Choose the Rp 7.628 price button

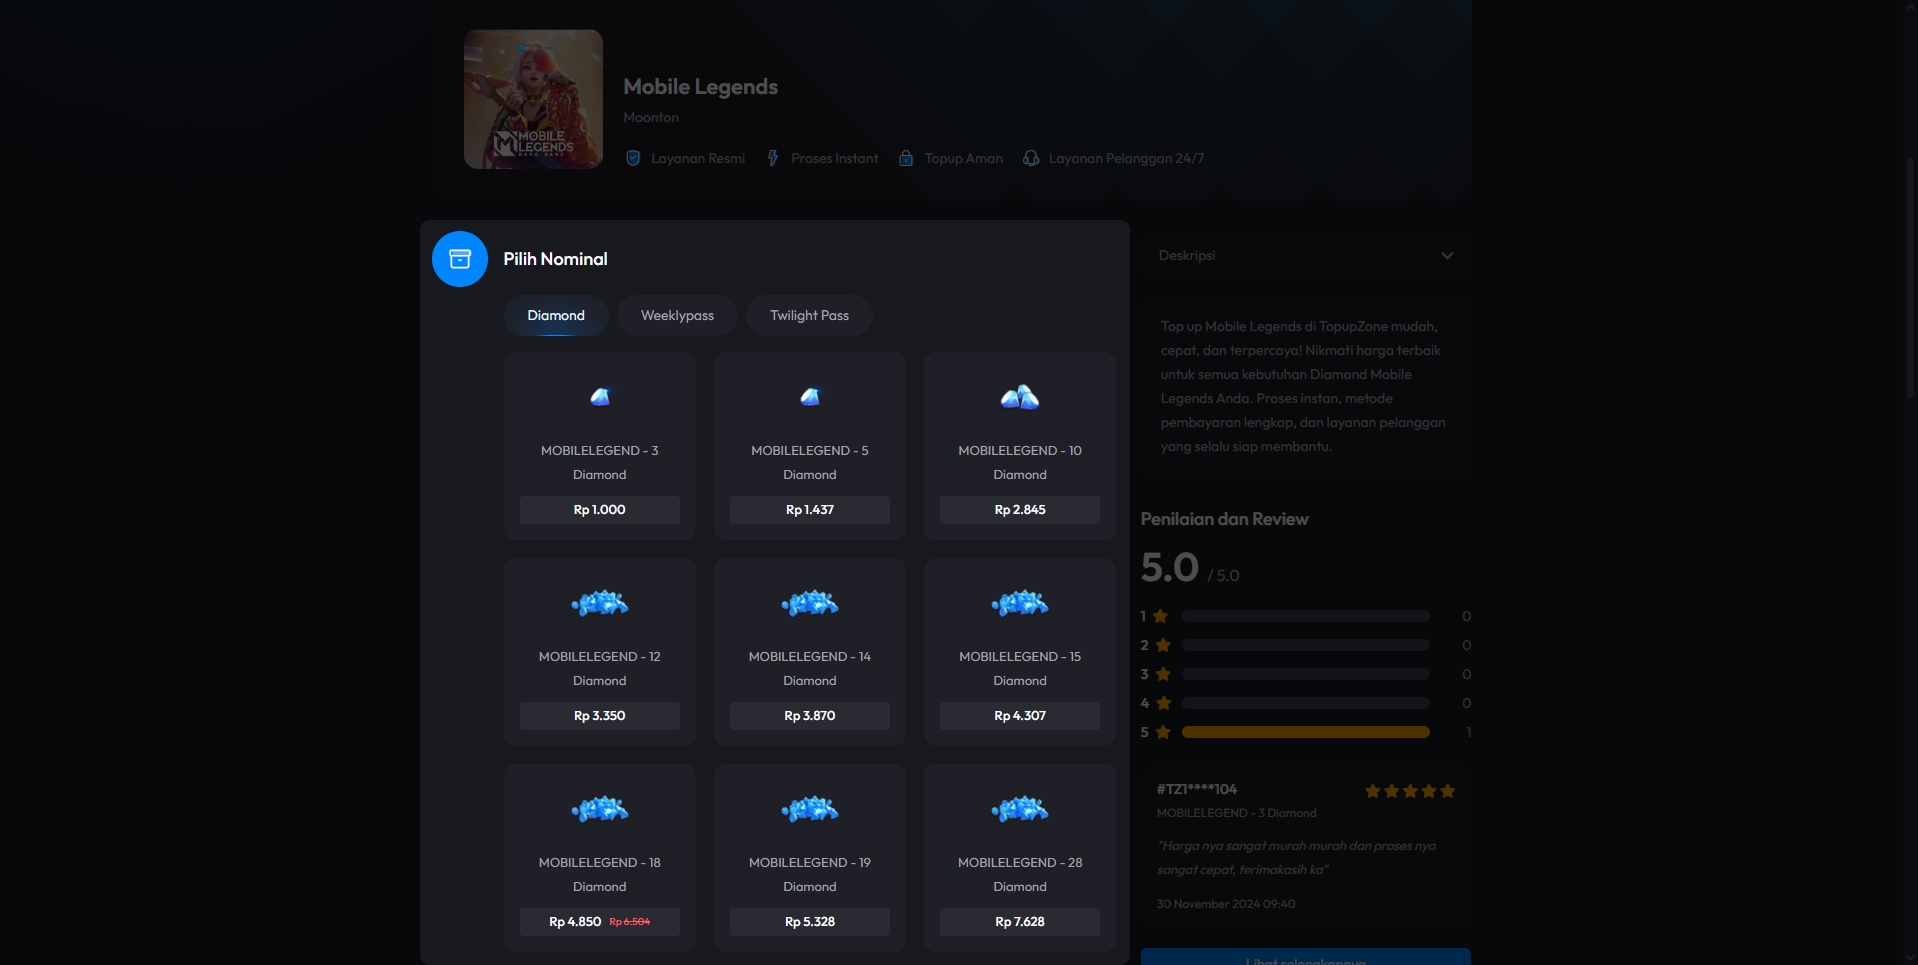point(1020,922)
